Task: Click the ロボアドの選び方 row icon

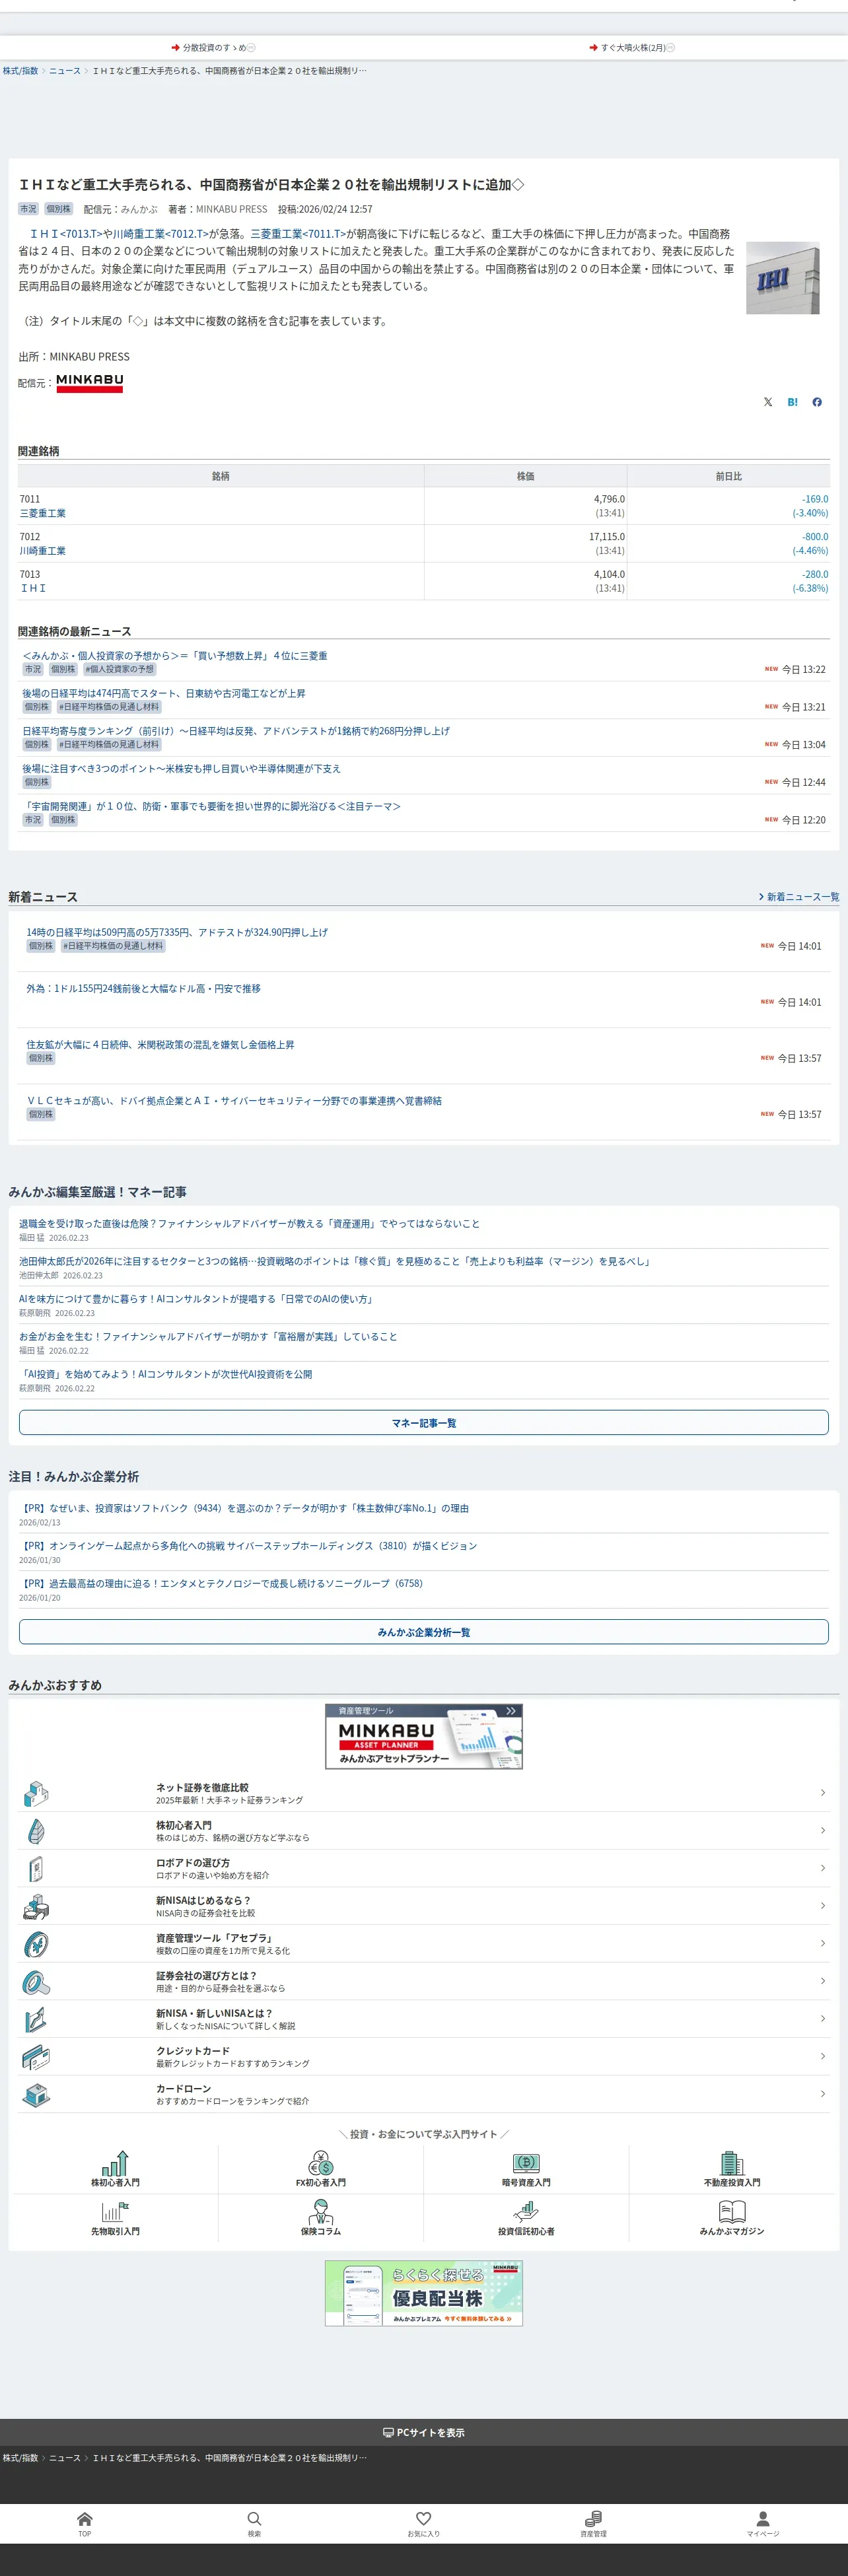Action: pos(36,1868)
